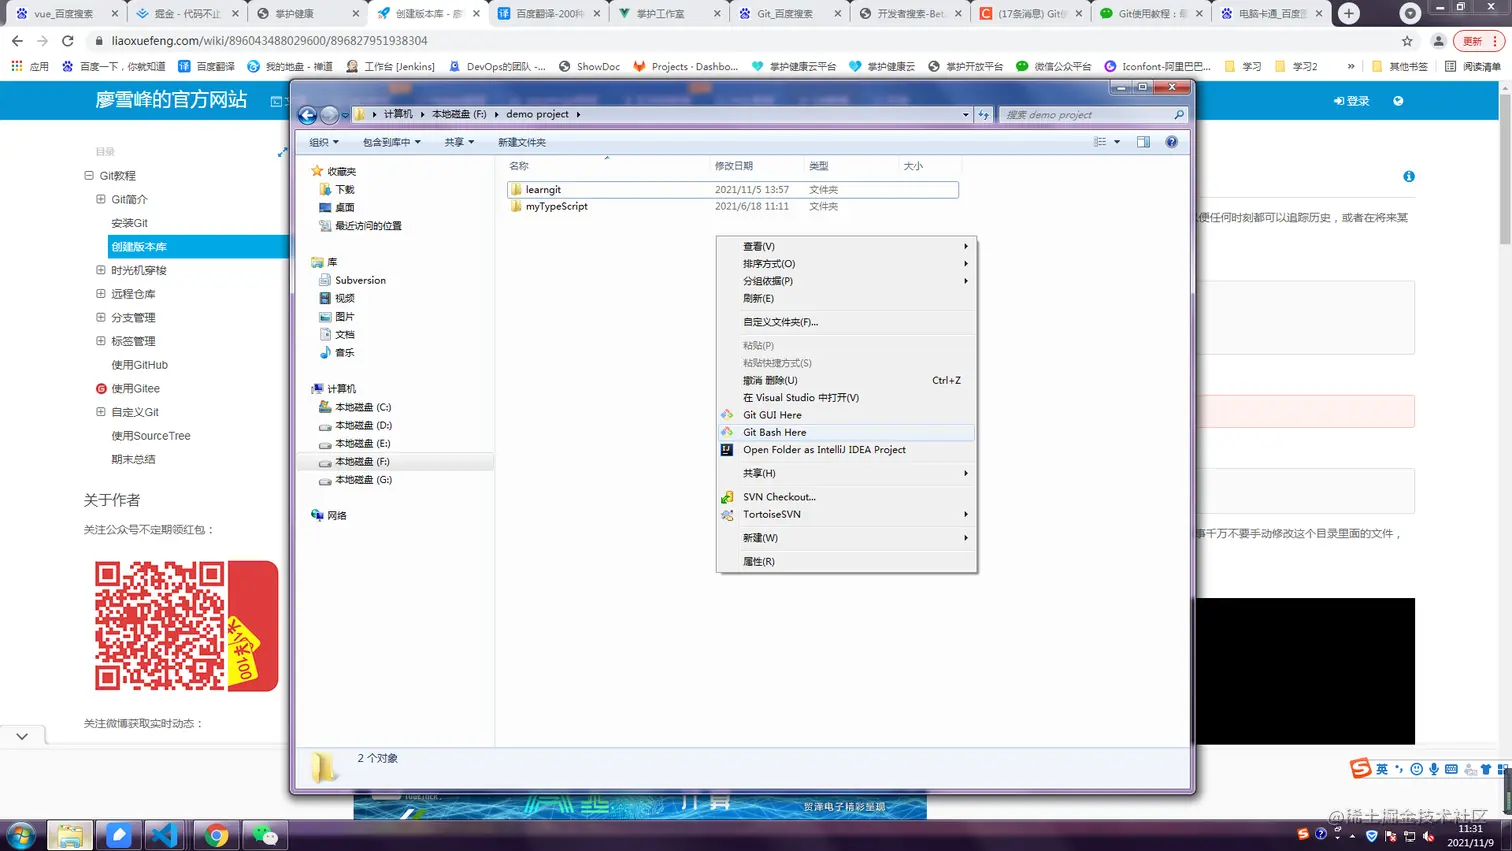1512x851 pixels.
Task: Click the Chrome back navigation arrow
Action: coord(17,41)
